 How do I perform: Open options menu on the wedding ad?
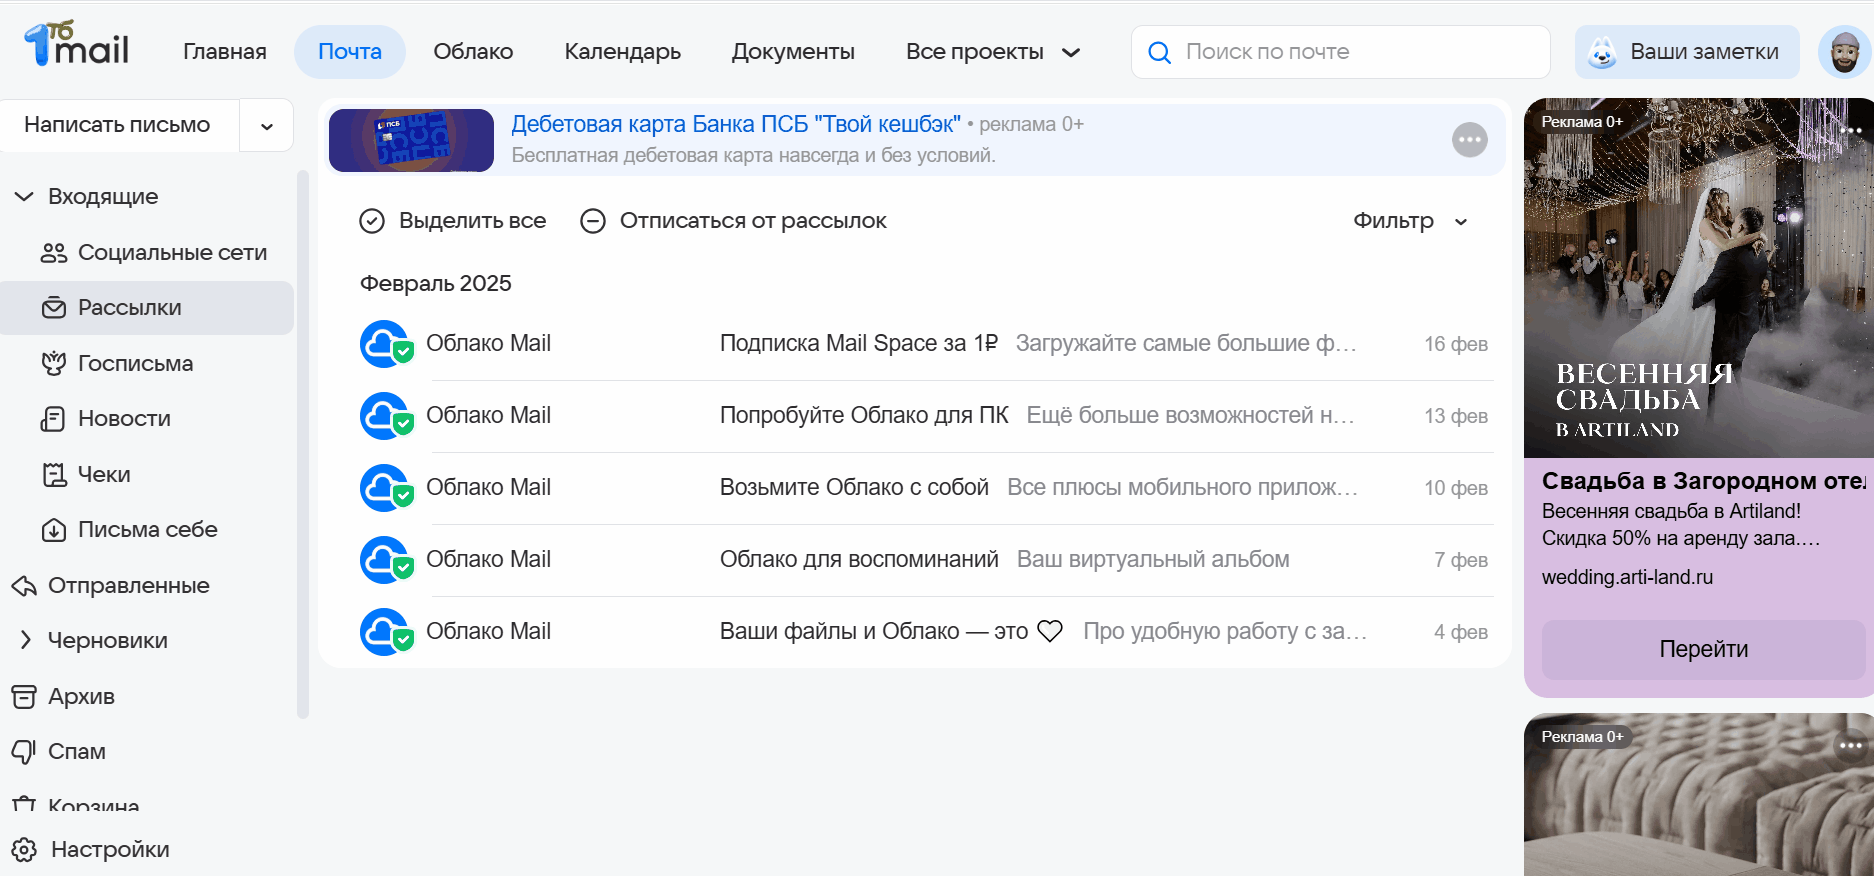pos(1851,130)
